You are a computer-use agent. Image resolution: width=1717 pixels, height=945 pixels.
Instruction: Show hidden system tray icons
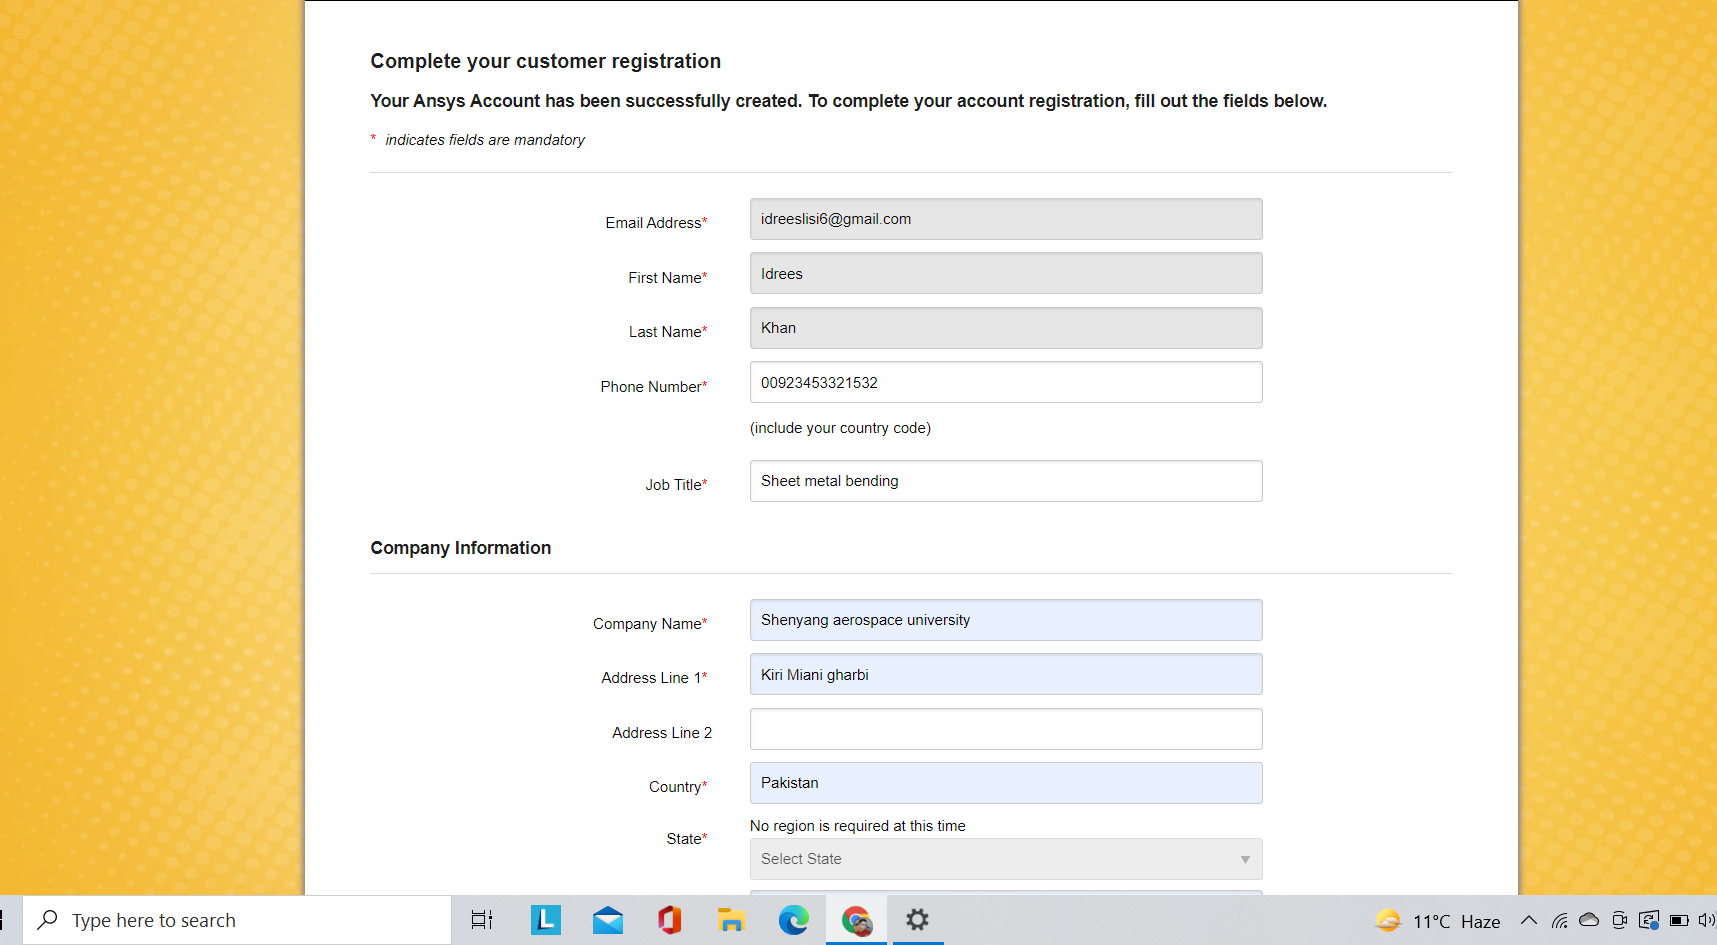[x=1529, y=920]
